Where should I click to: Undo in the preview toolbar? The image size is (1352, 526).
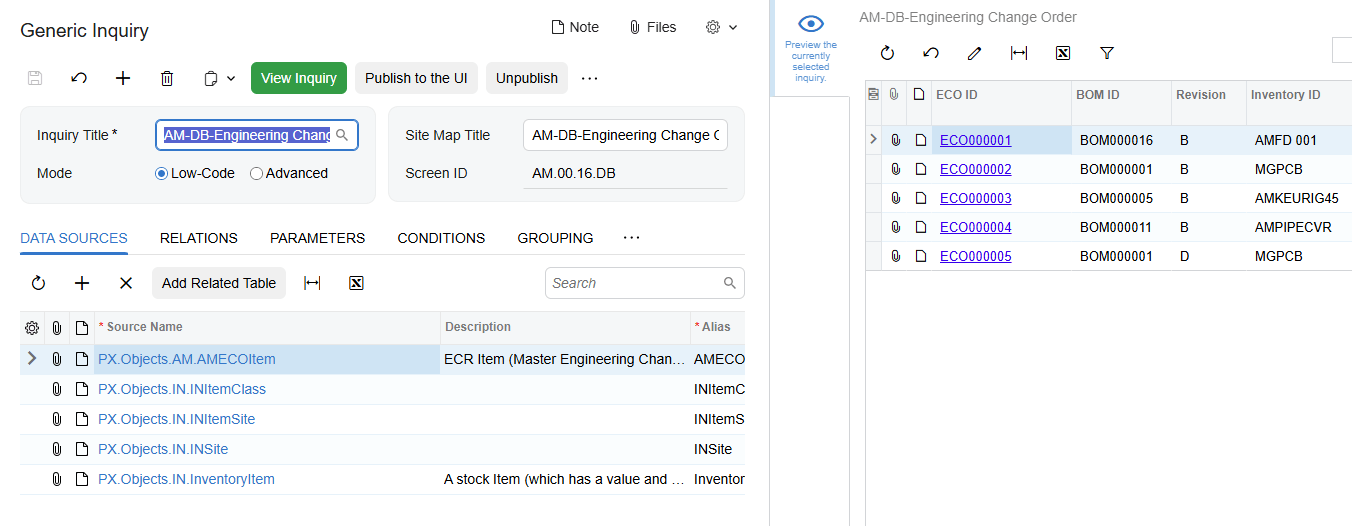pos(931,53)
